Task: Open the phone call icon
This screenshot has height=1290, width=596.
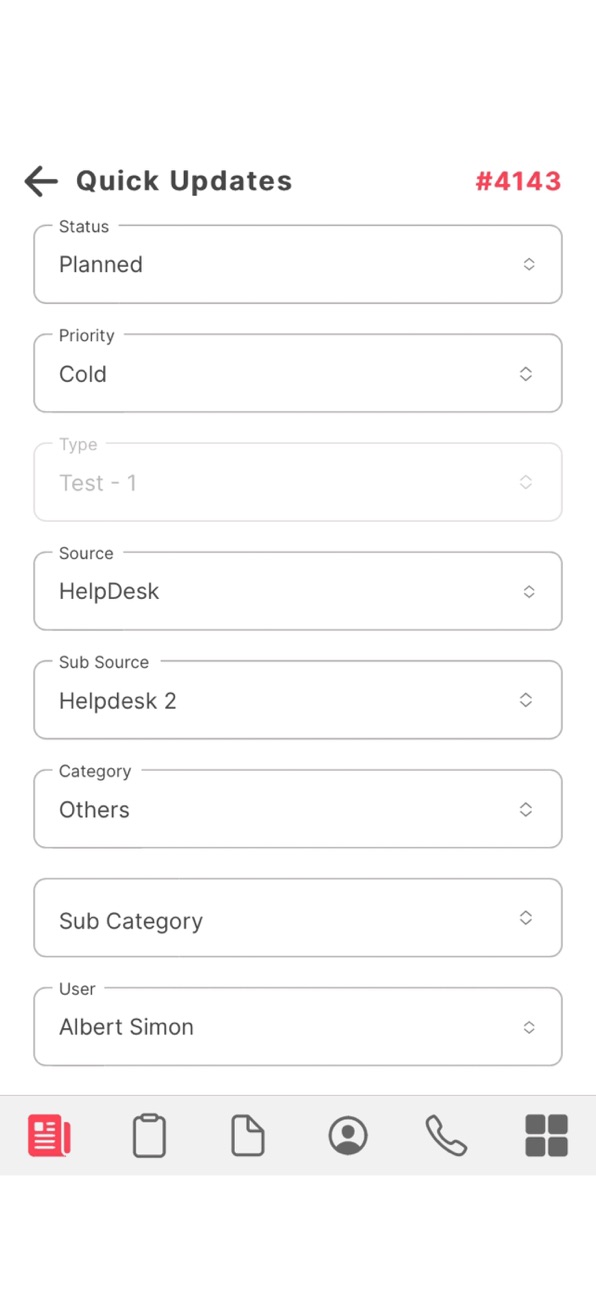Action: point(446,1136)
